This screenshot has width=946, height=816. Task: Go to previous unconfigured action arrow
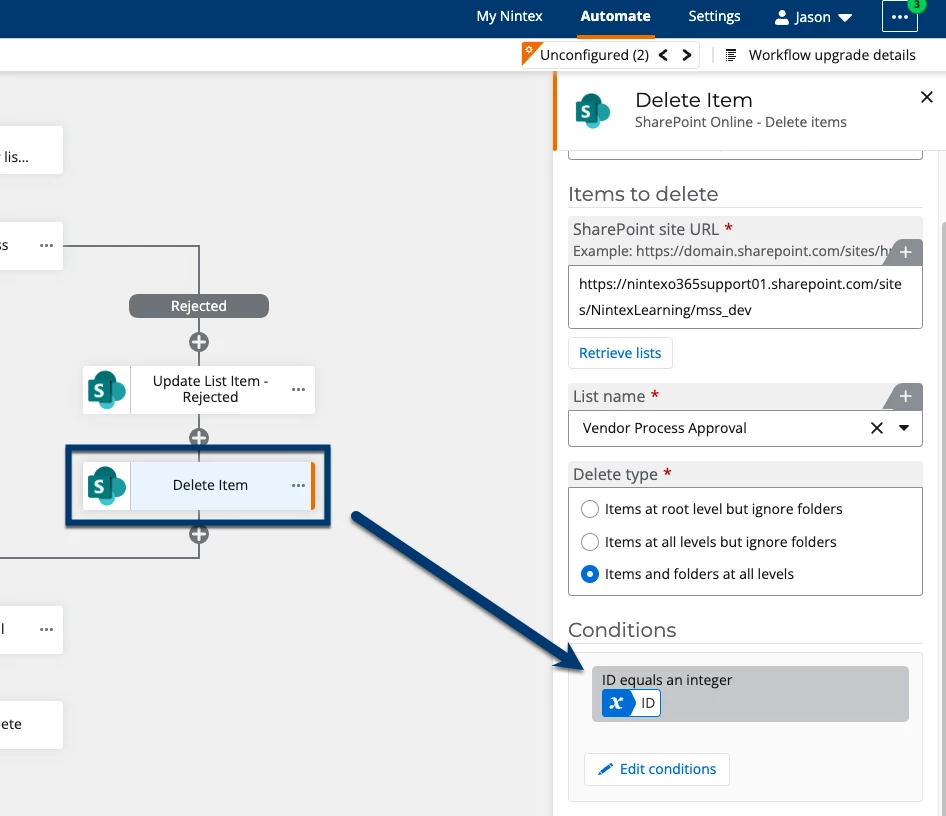663,55
